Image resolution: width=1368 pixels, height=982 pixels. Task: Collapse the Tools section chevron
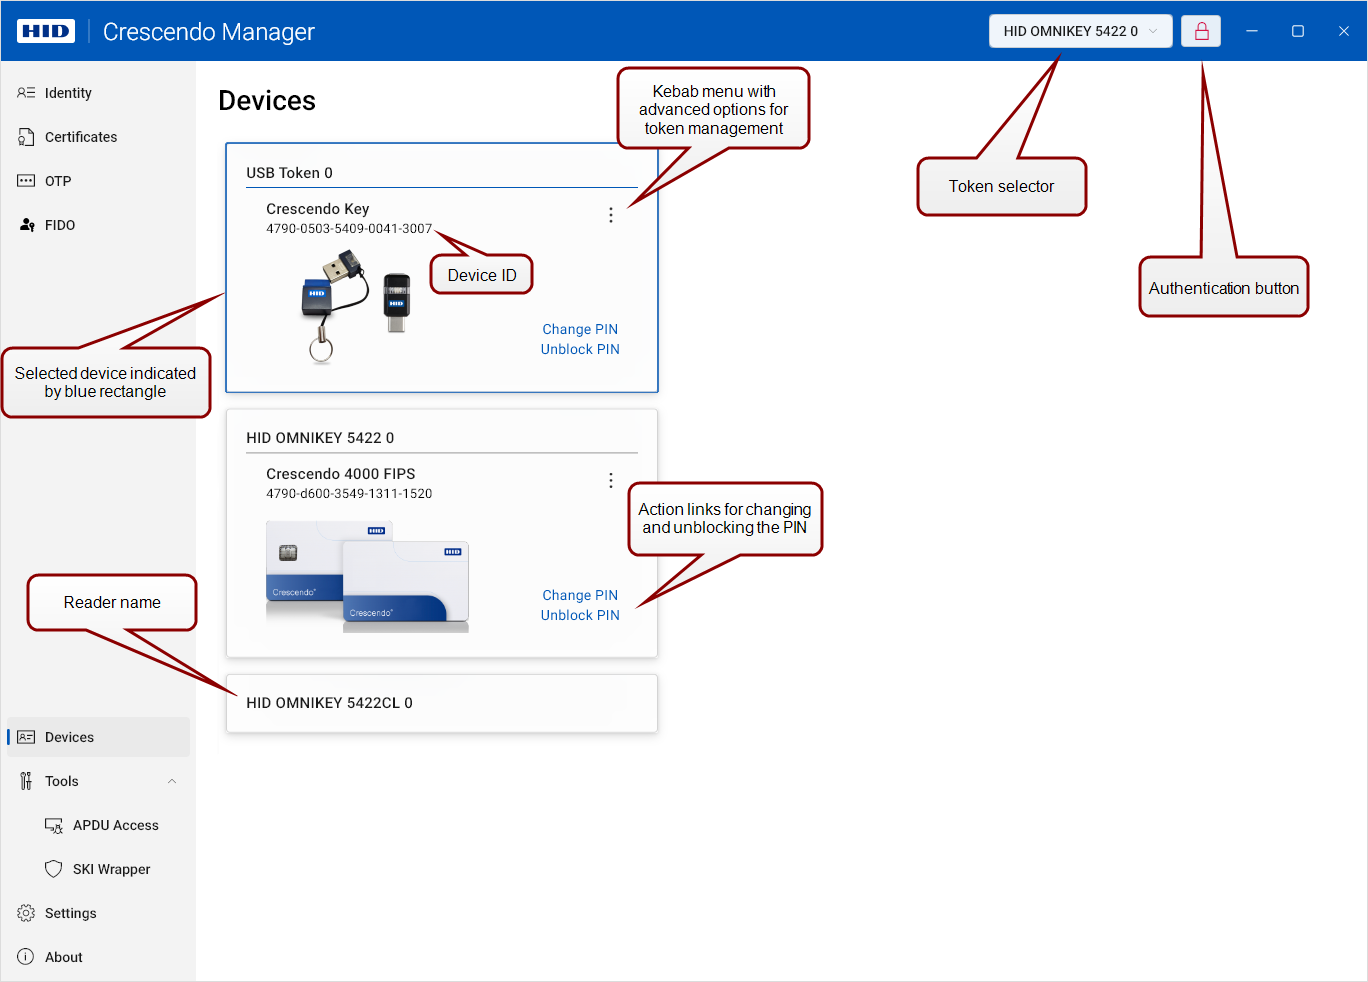[172, 781]
